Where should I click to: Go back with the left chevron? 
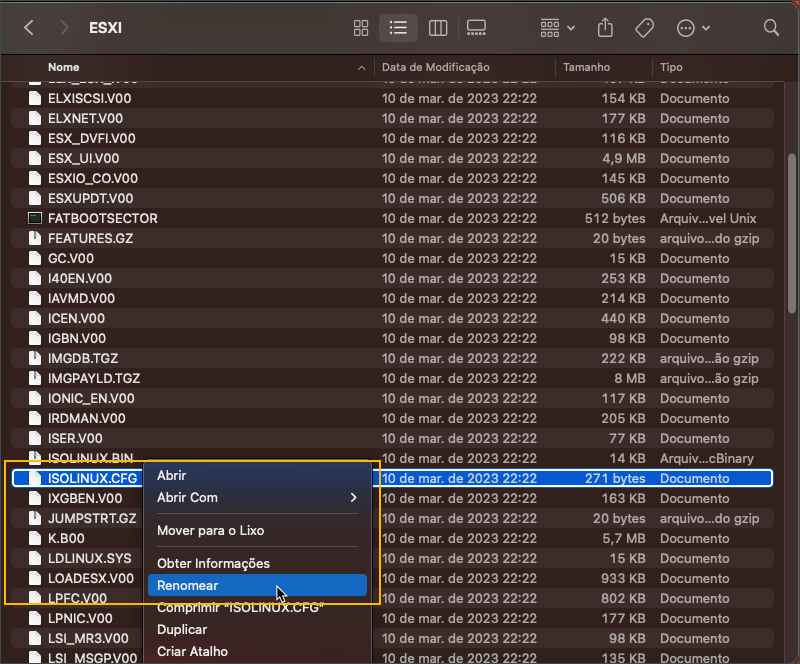29,28
